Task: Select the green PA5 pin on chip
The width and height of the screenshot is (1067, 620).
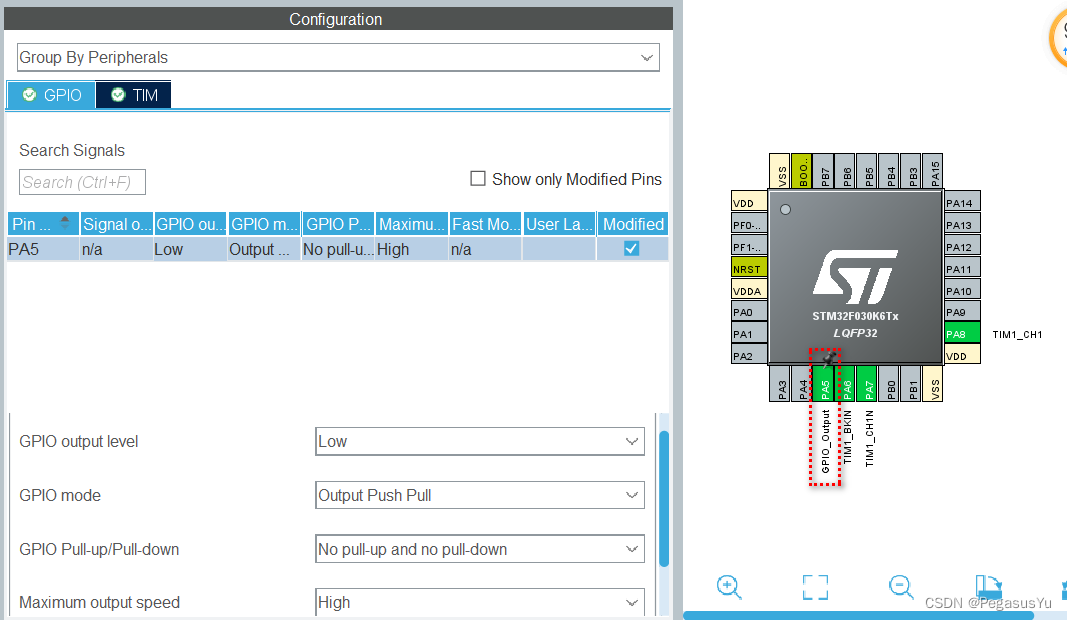Action: 825,384
